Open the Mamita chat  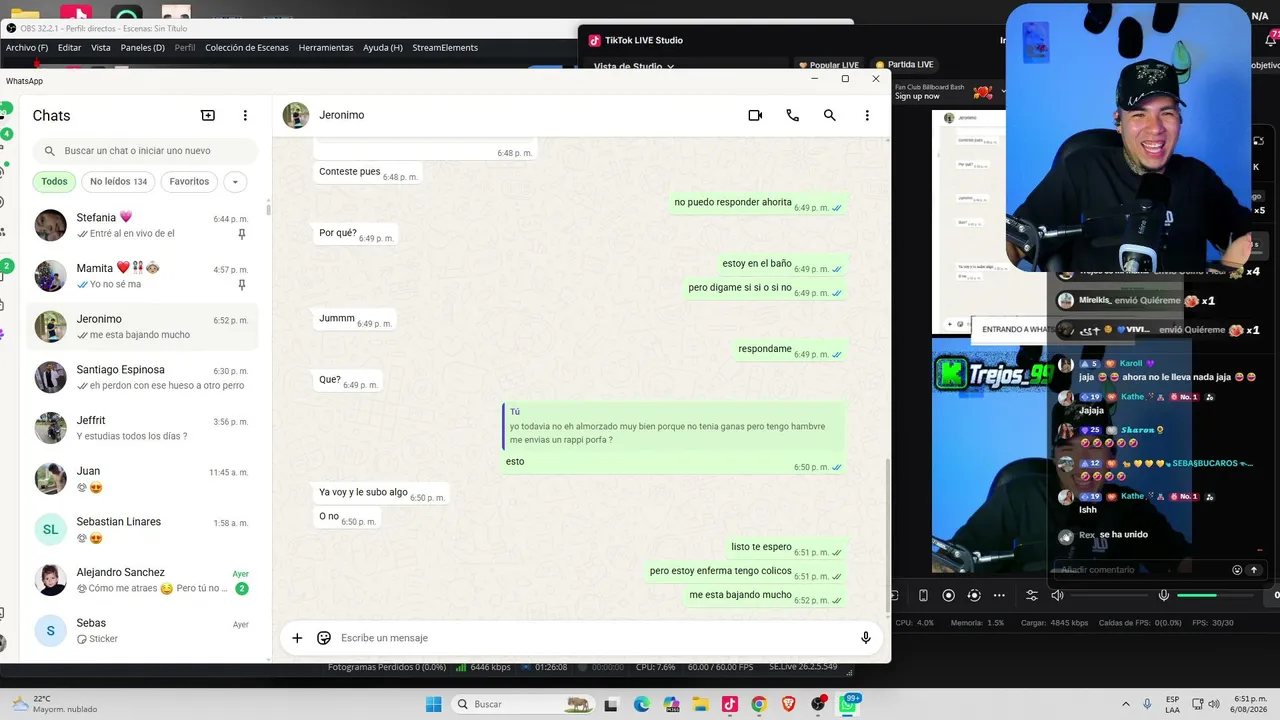[x=142, y=276]
